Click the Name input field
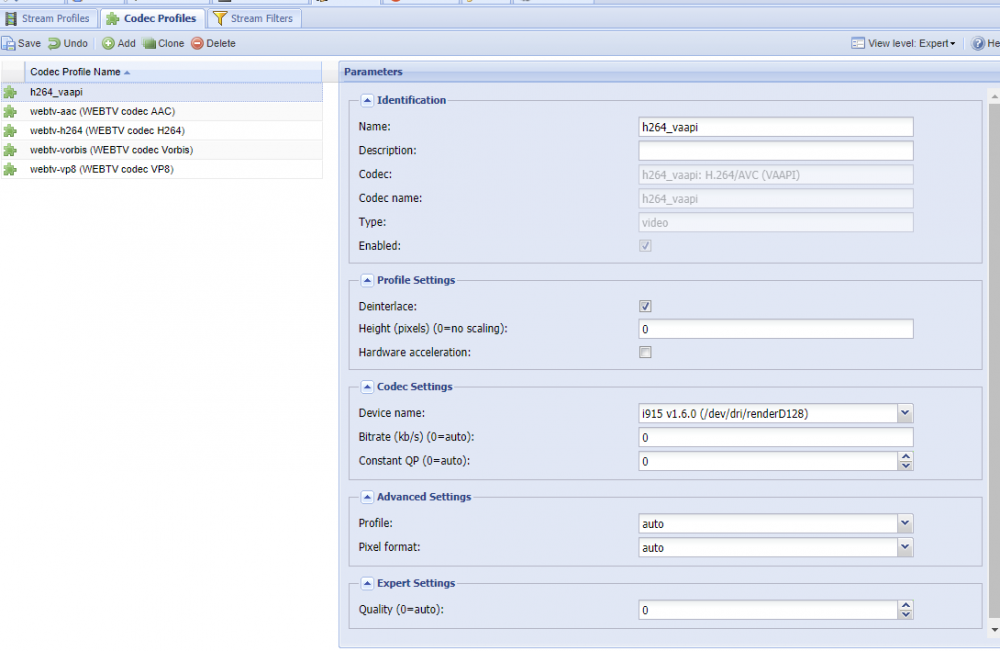The height and width of the screenshot is (651, 1000). [776, 127]
